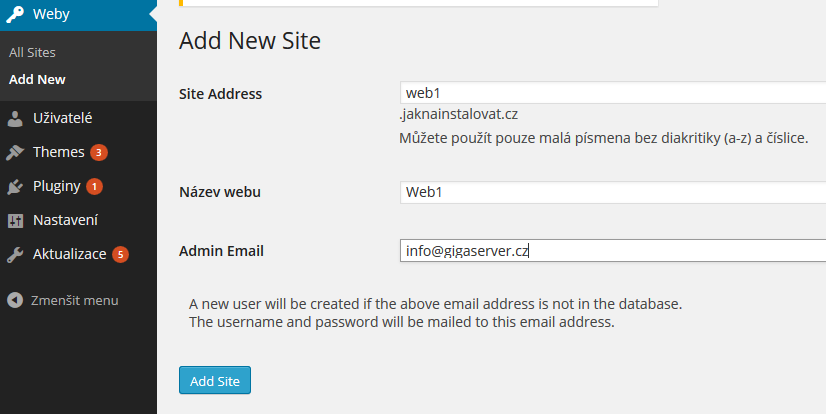Click the Weby key icon
The width and height of the screenshot is (826, 414).
pyautogui.click(x=15, y=15)
